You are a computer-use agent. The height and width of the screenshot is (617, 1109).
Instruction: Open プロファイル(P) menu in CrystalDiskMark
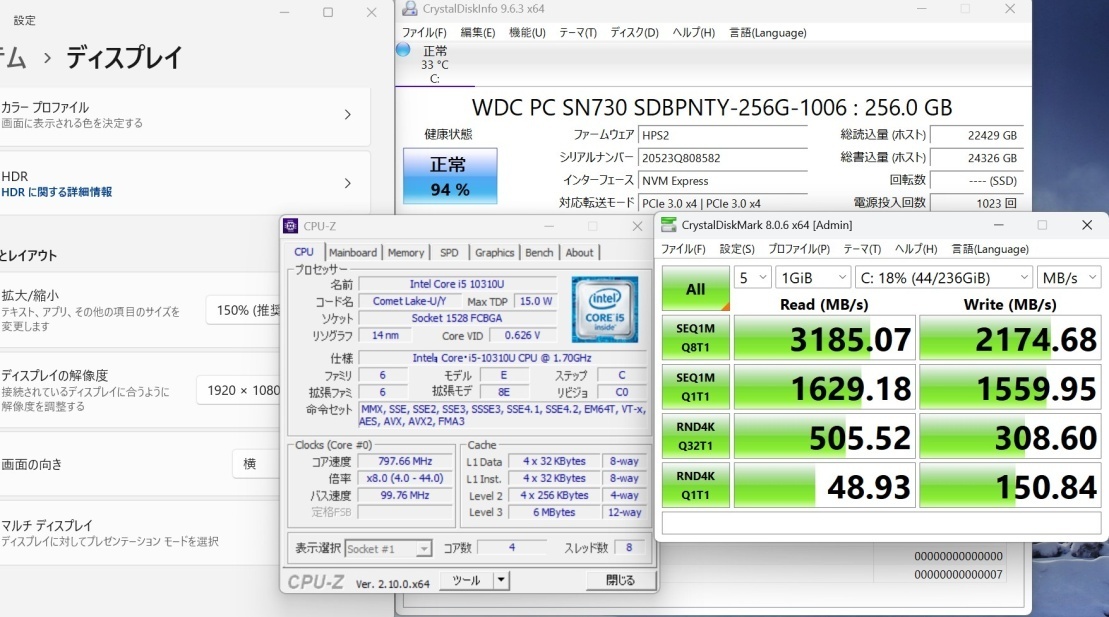tap(799, 249)
